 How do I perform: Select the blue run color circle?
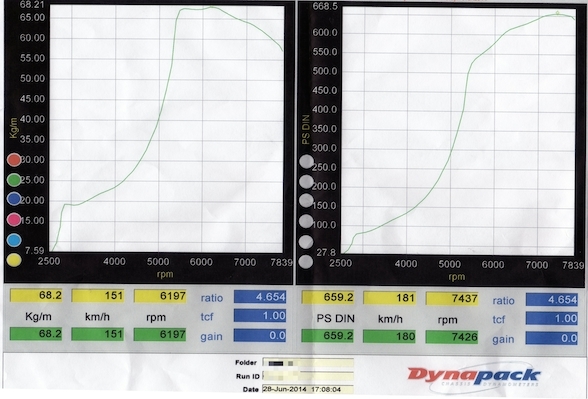pyautogui.click(x=14, y=199)
